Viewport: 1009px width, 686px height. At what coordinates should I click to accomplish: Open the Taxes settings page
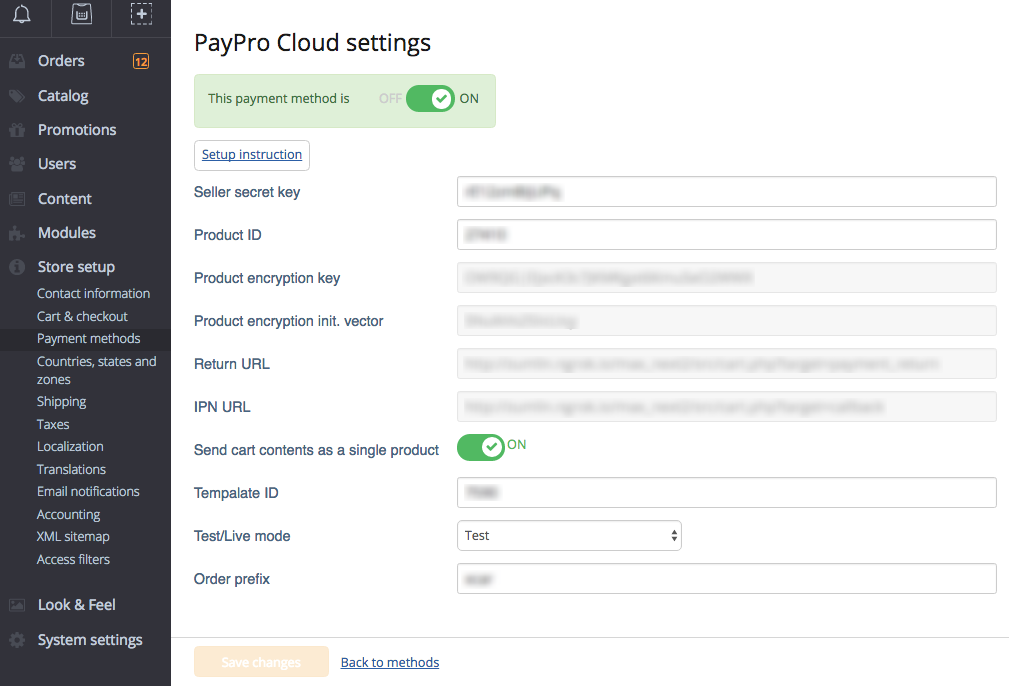(x=52, y=423)
